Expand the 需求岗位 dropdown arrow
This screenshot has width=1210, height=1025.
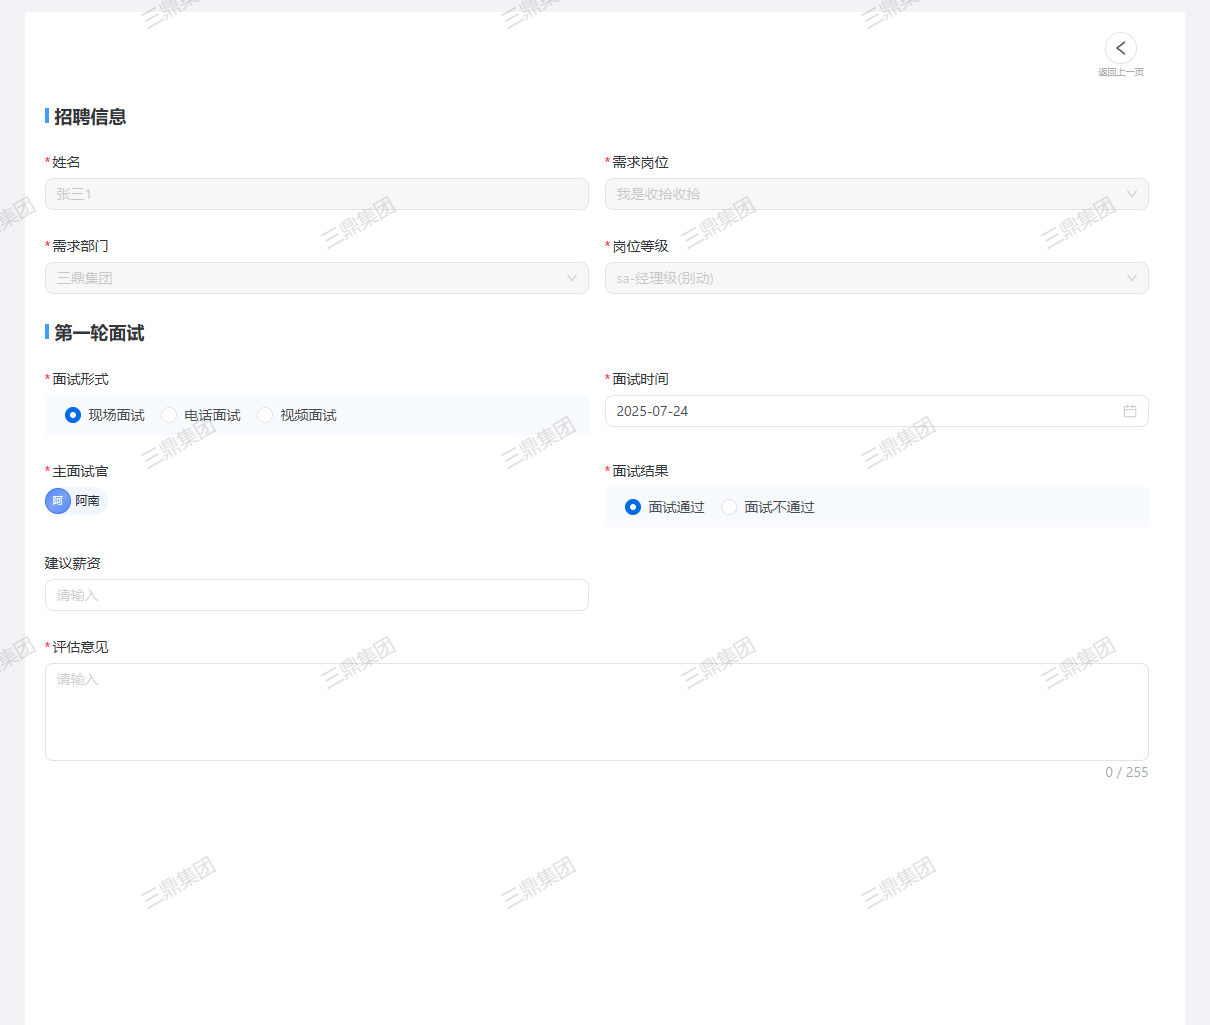[1131, 194]
